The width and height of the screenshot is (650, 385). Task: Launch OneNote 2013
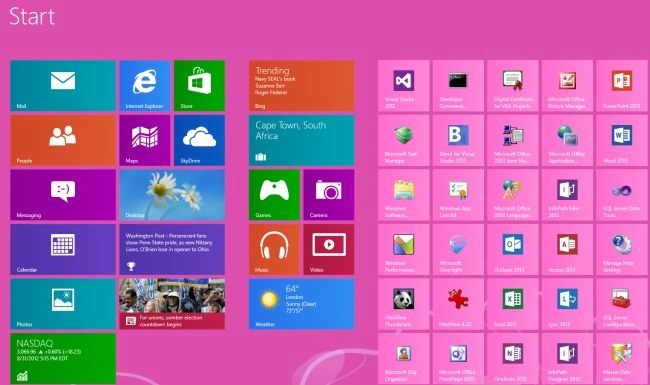pyautogui.click(x=513, y=358)
